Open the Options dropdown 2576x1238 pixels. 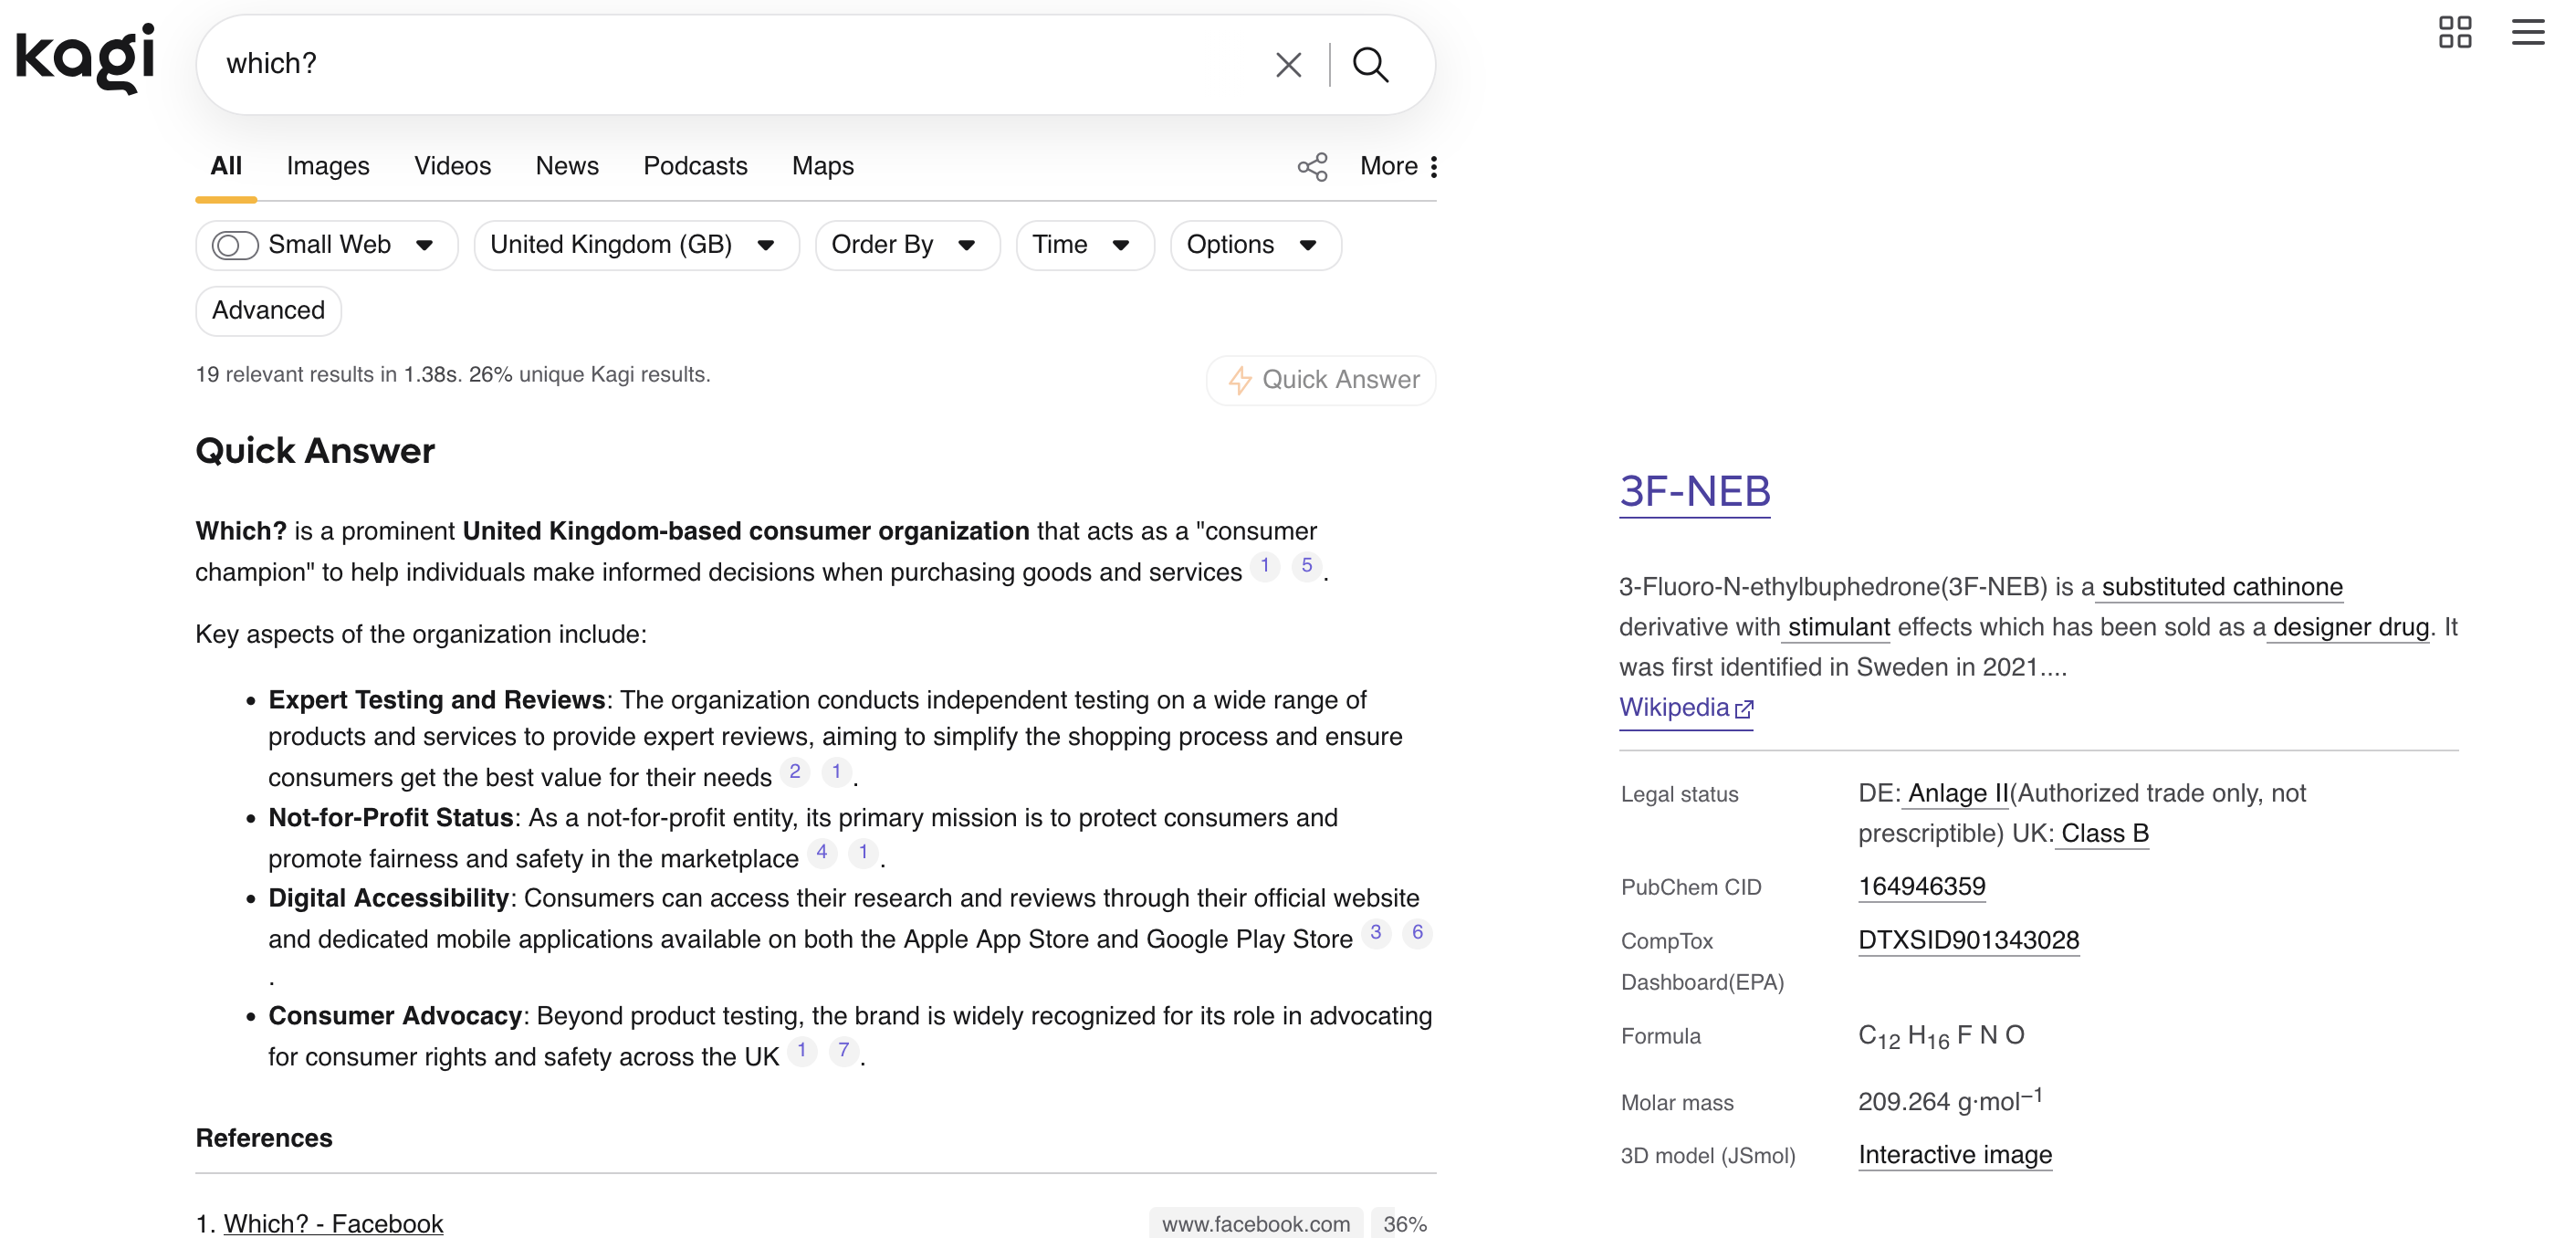[x=1255, y=245]
